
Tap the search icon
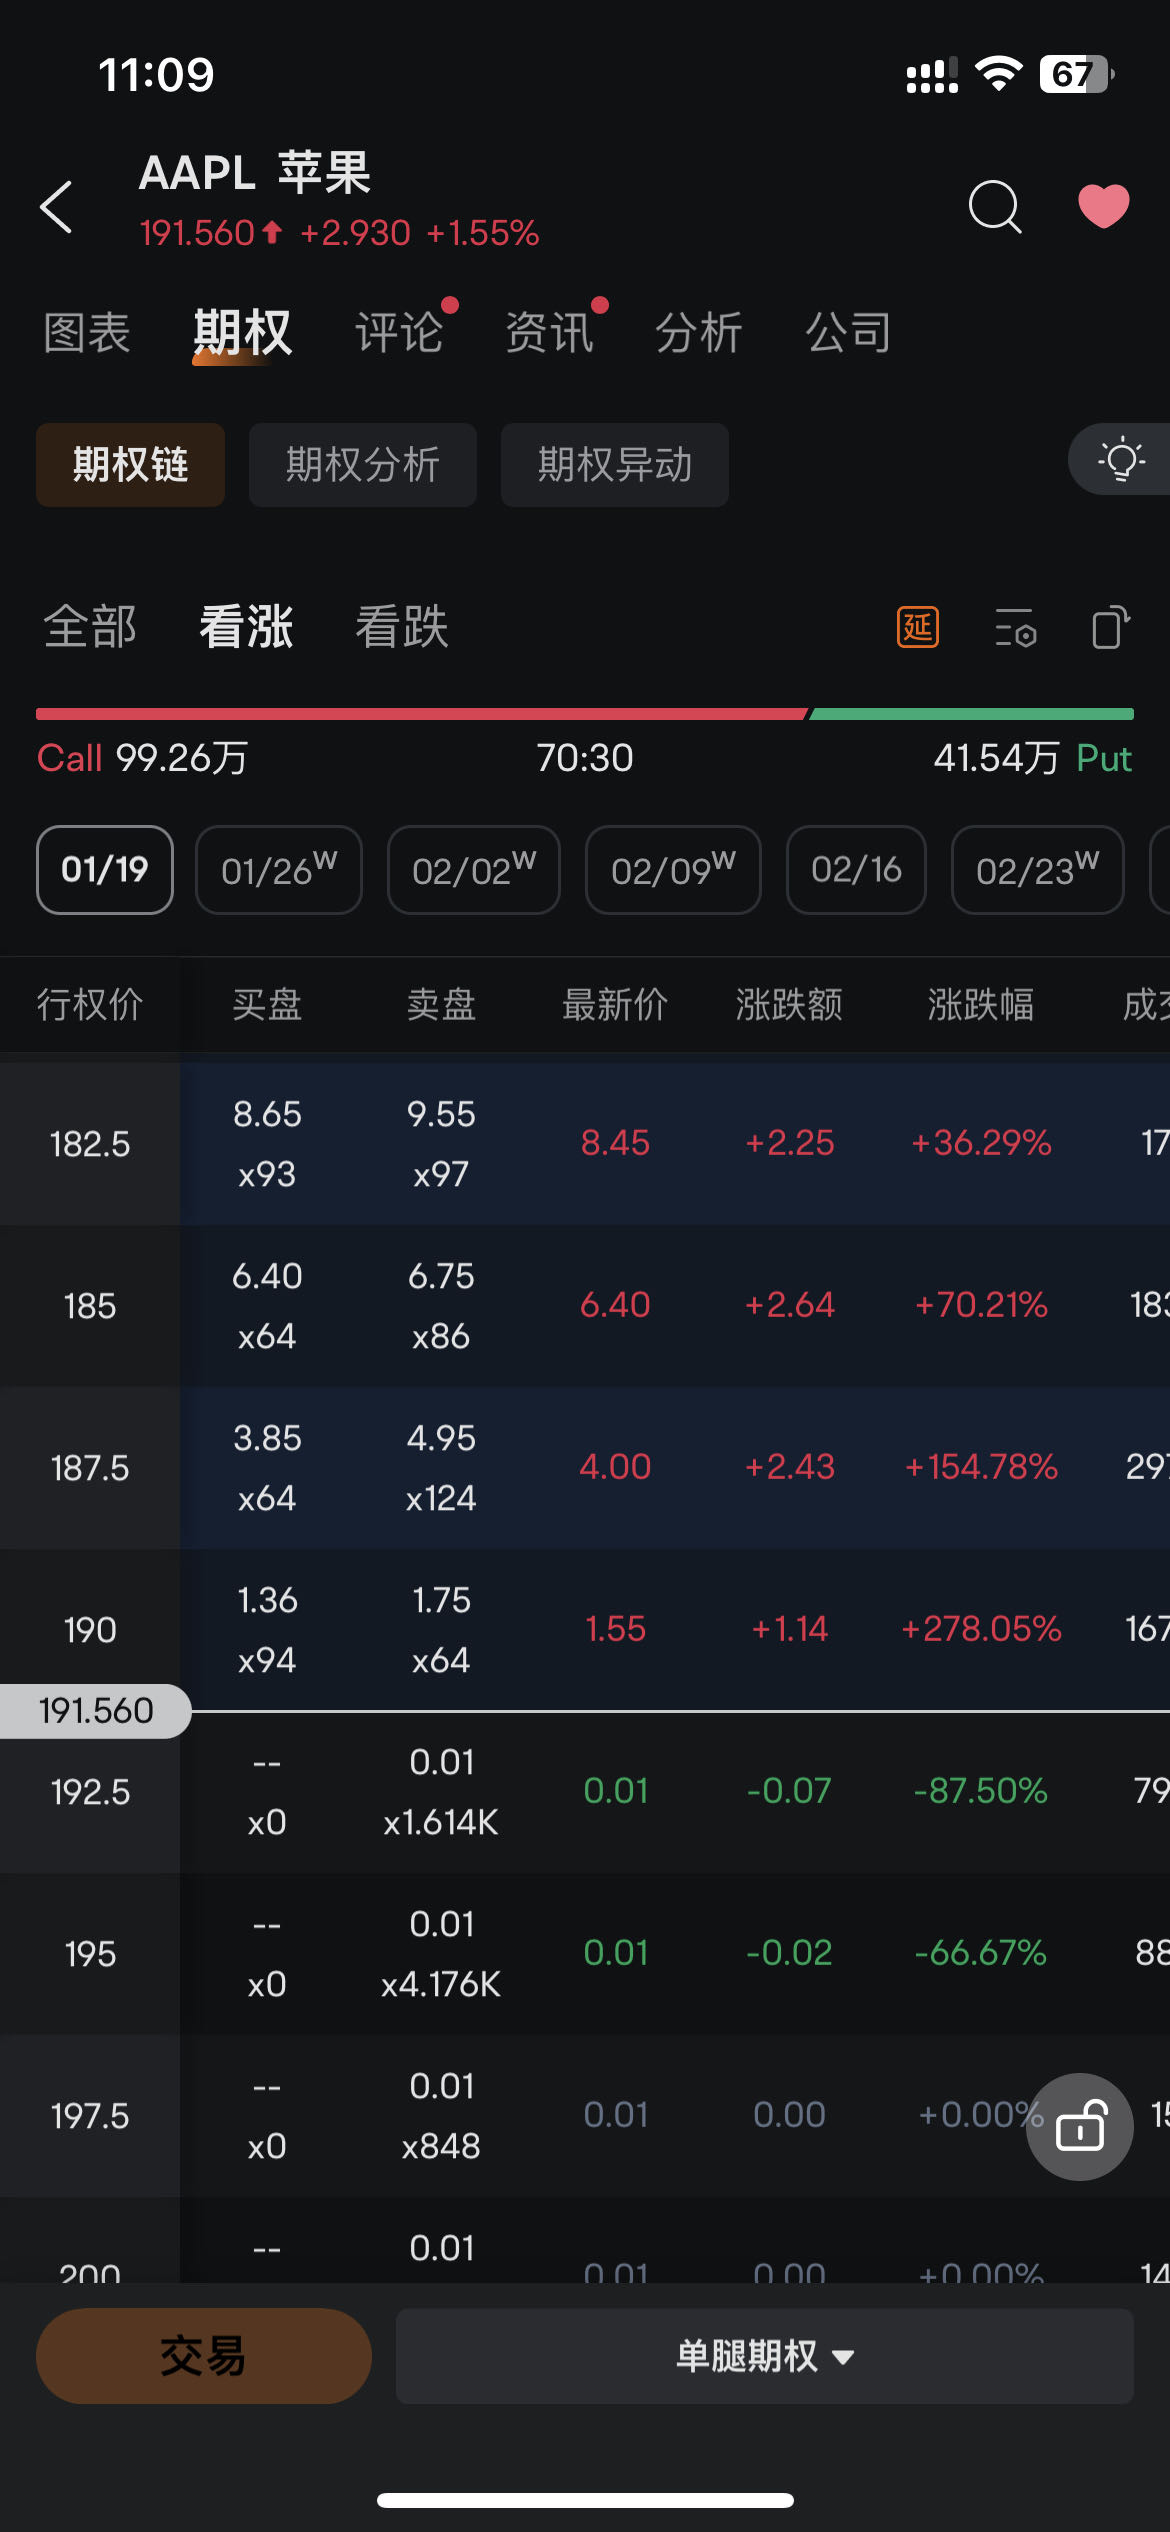pos(993,207)
